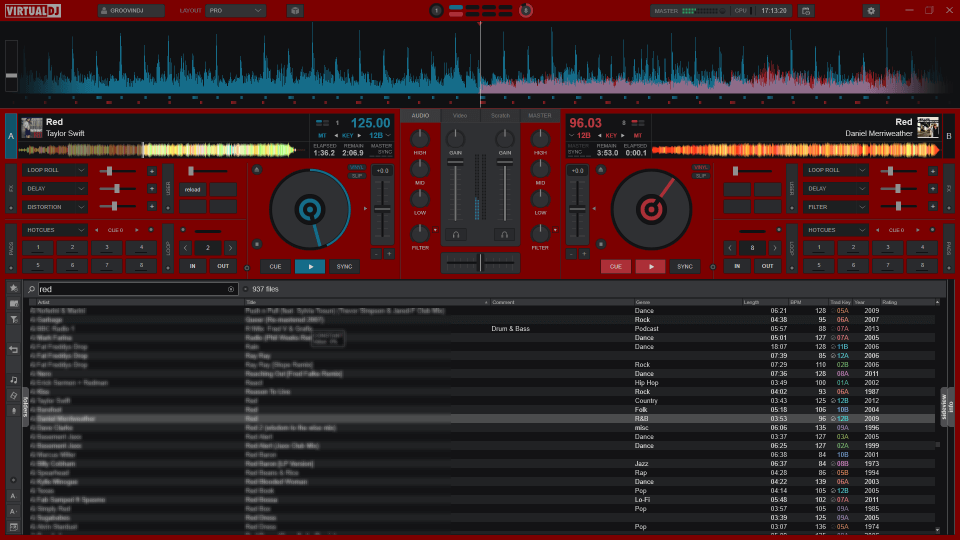
Task: Click the round number 1 button in top bar
Action: coord(436,10)
